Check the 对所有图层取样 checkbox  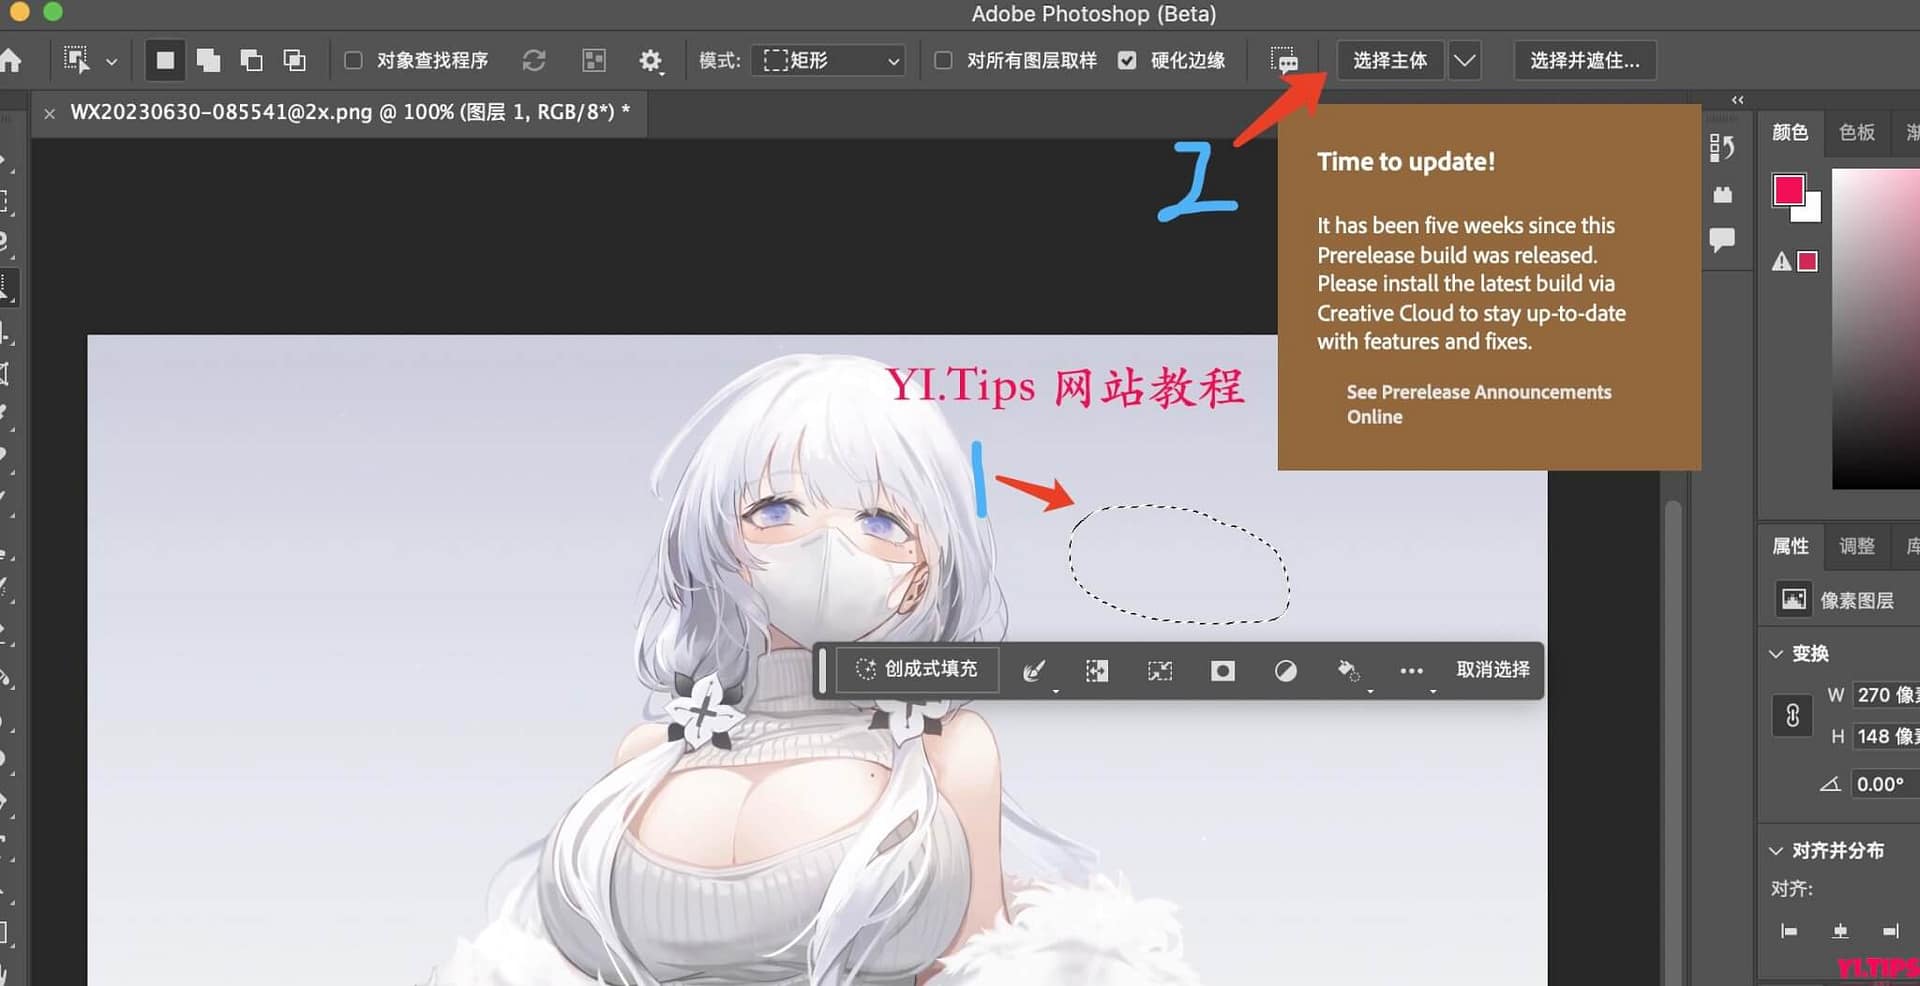coord(942,60)
